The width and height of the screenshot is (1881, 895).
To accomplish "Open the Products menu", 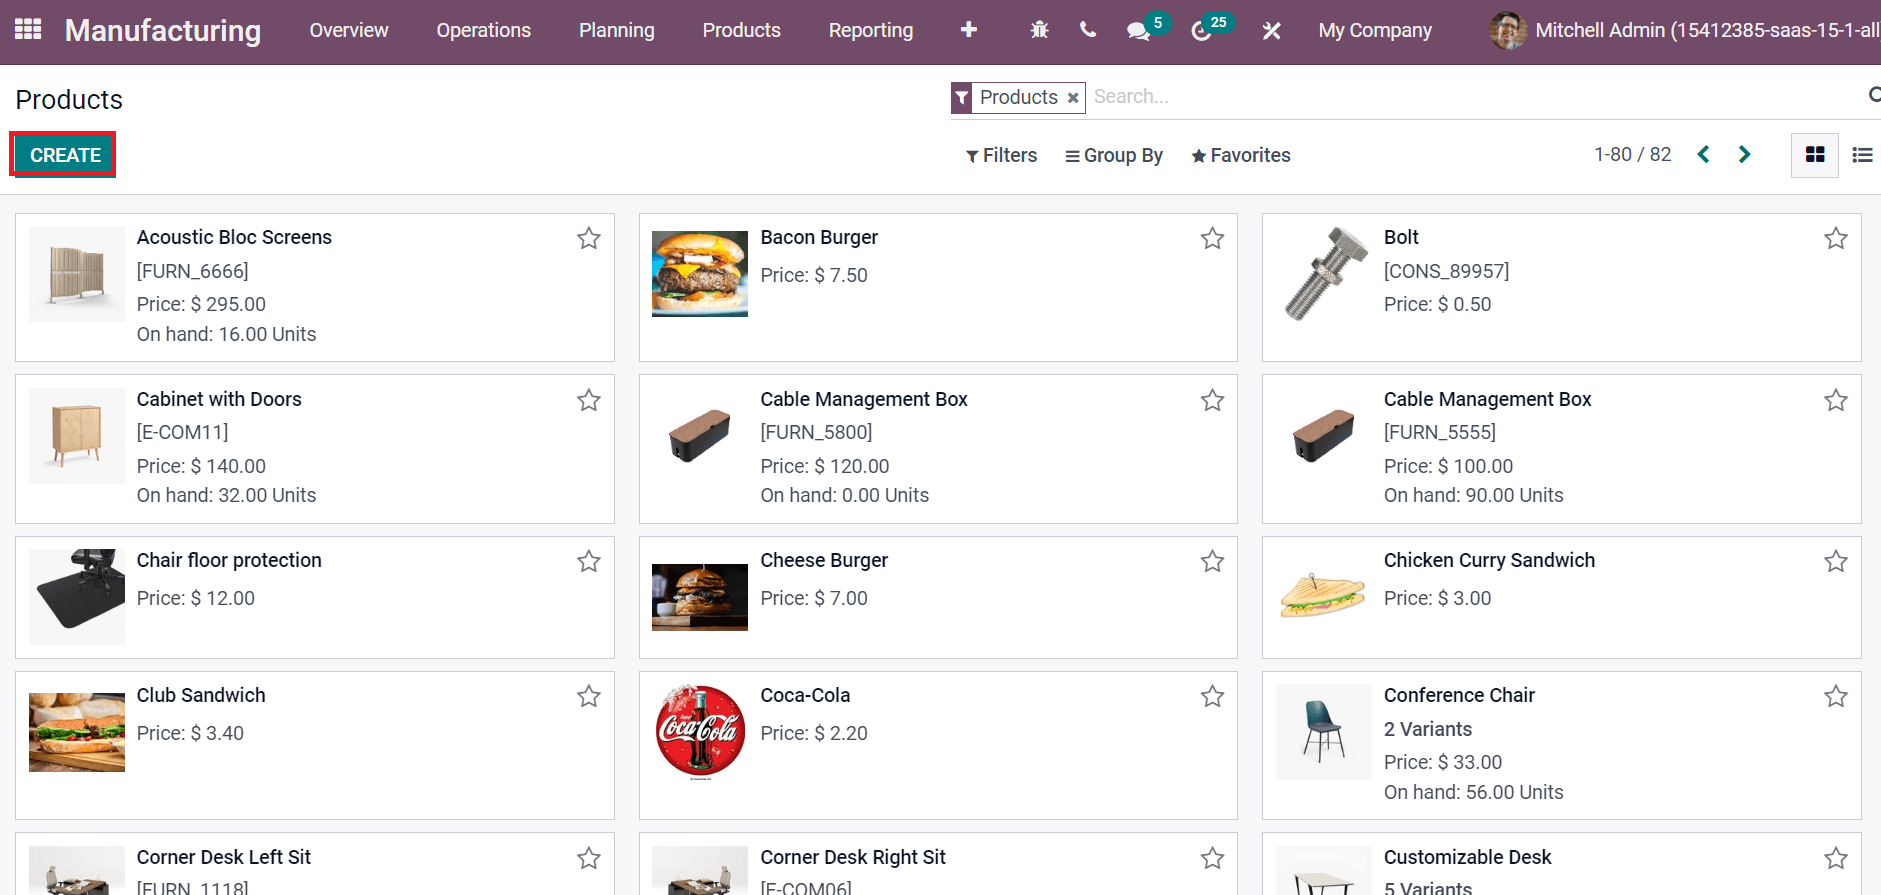I will click(742, 31).
